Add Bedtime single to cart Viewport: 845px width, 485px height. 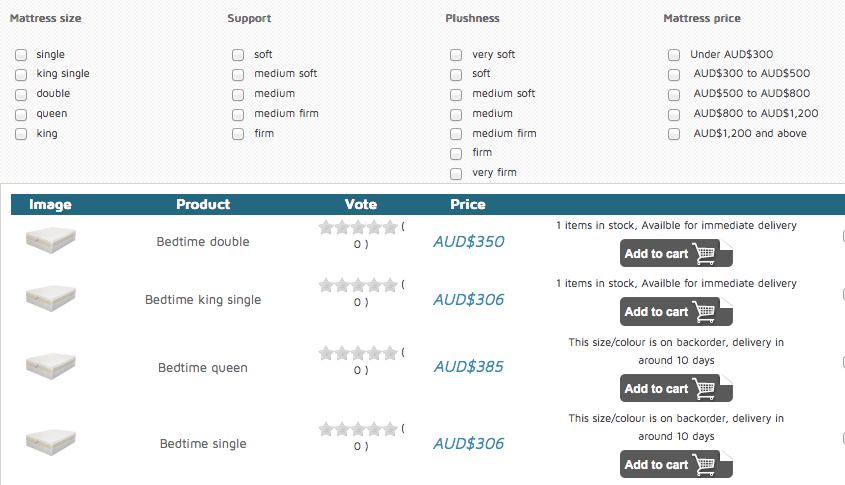click(x=676, y=464)
